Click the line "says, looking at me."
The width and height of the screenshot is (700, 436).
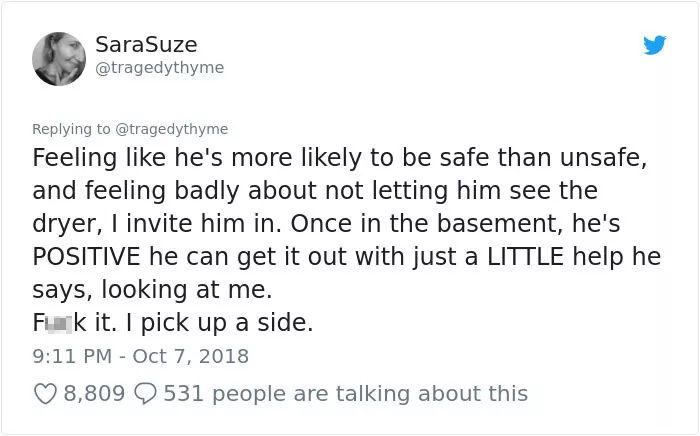tap(152, 290)
